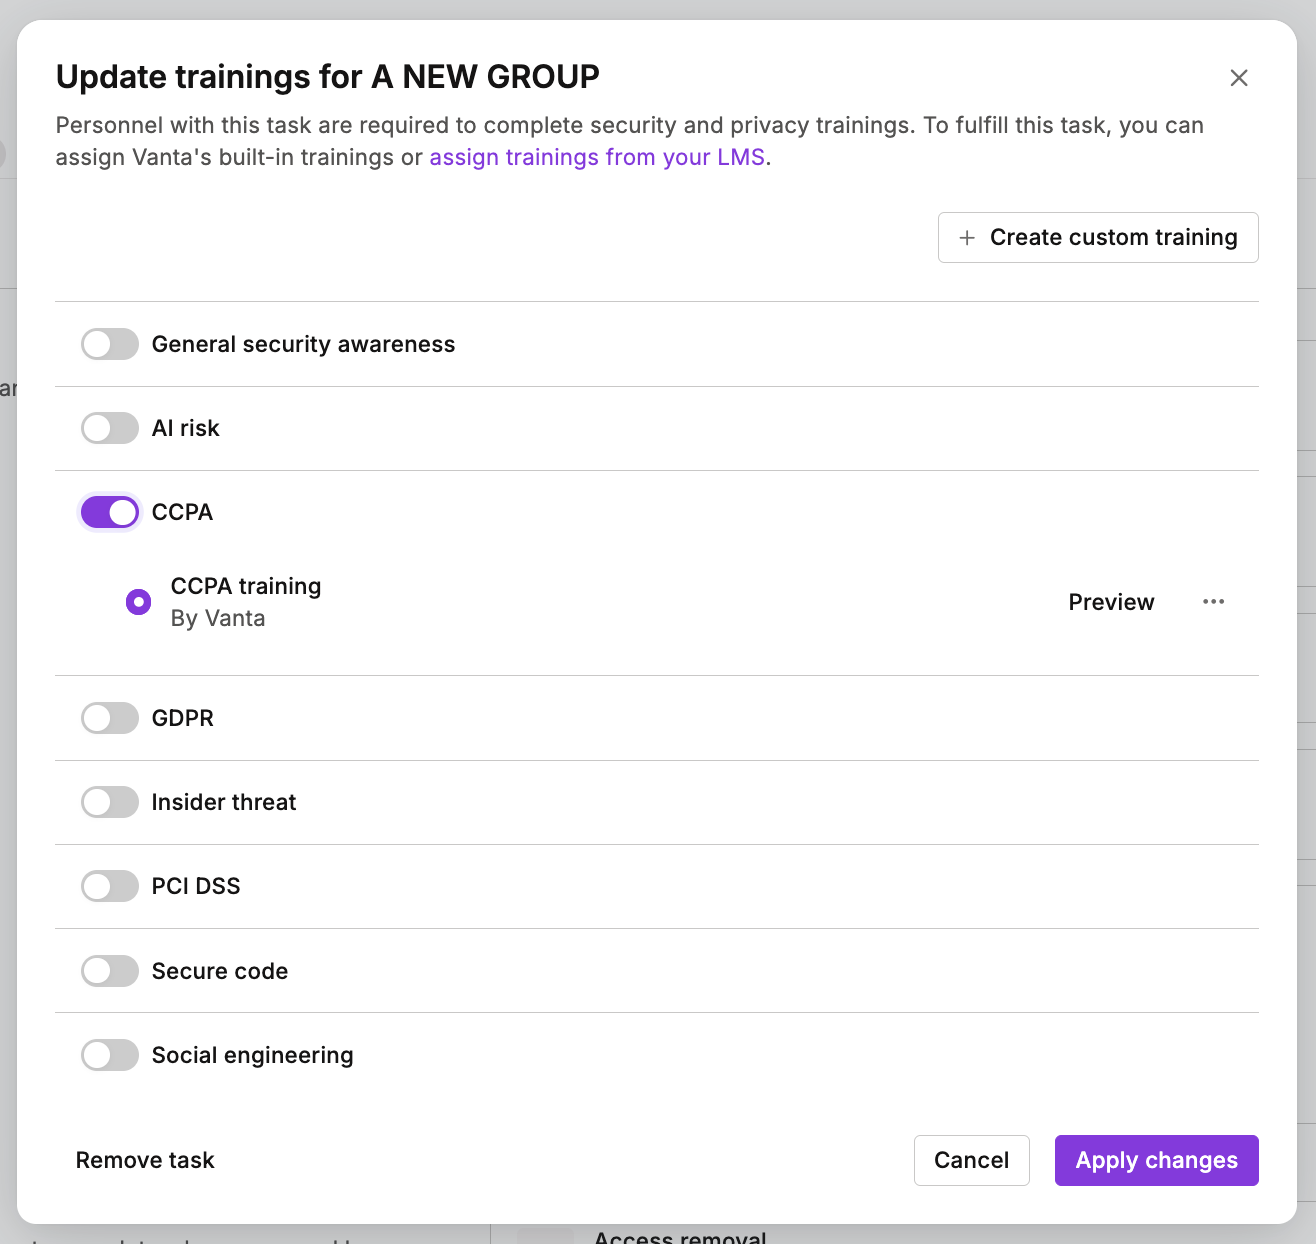1316x1244 pixels.
Task: Open the CCPA training three-dot menu
Action: click(1213, 602)
